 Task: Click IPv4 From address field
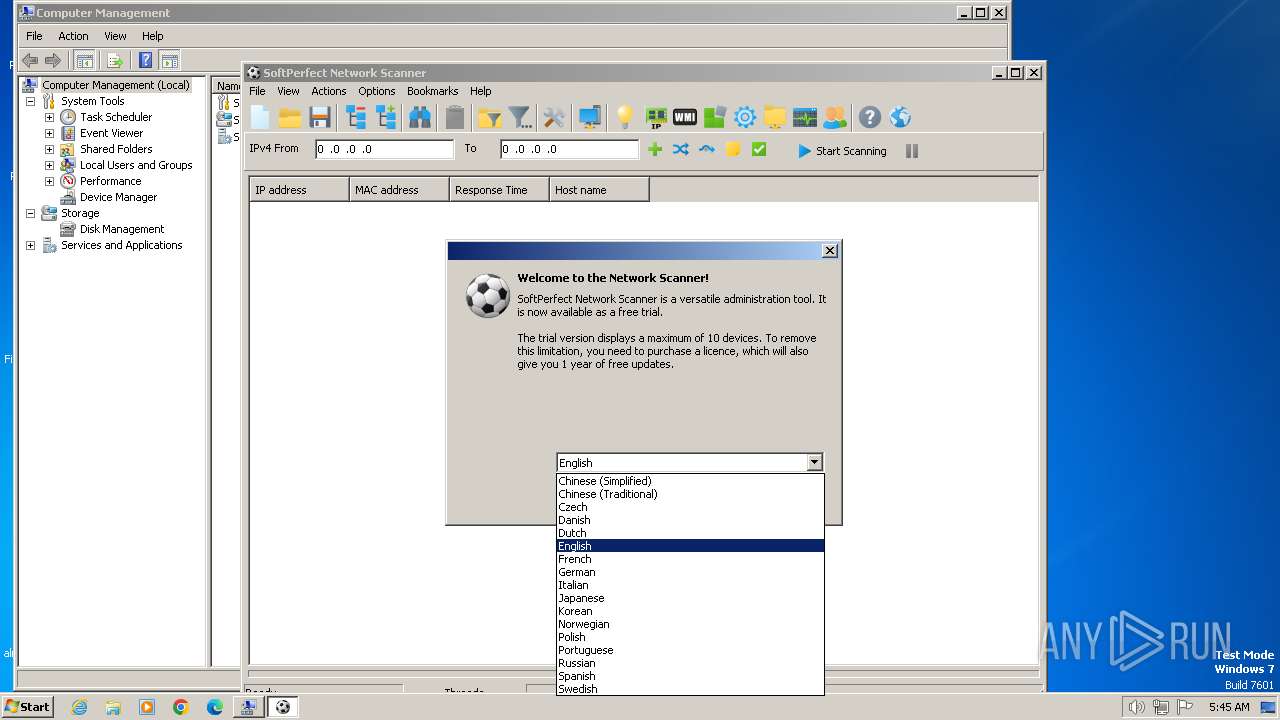point(384,149)
